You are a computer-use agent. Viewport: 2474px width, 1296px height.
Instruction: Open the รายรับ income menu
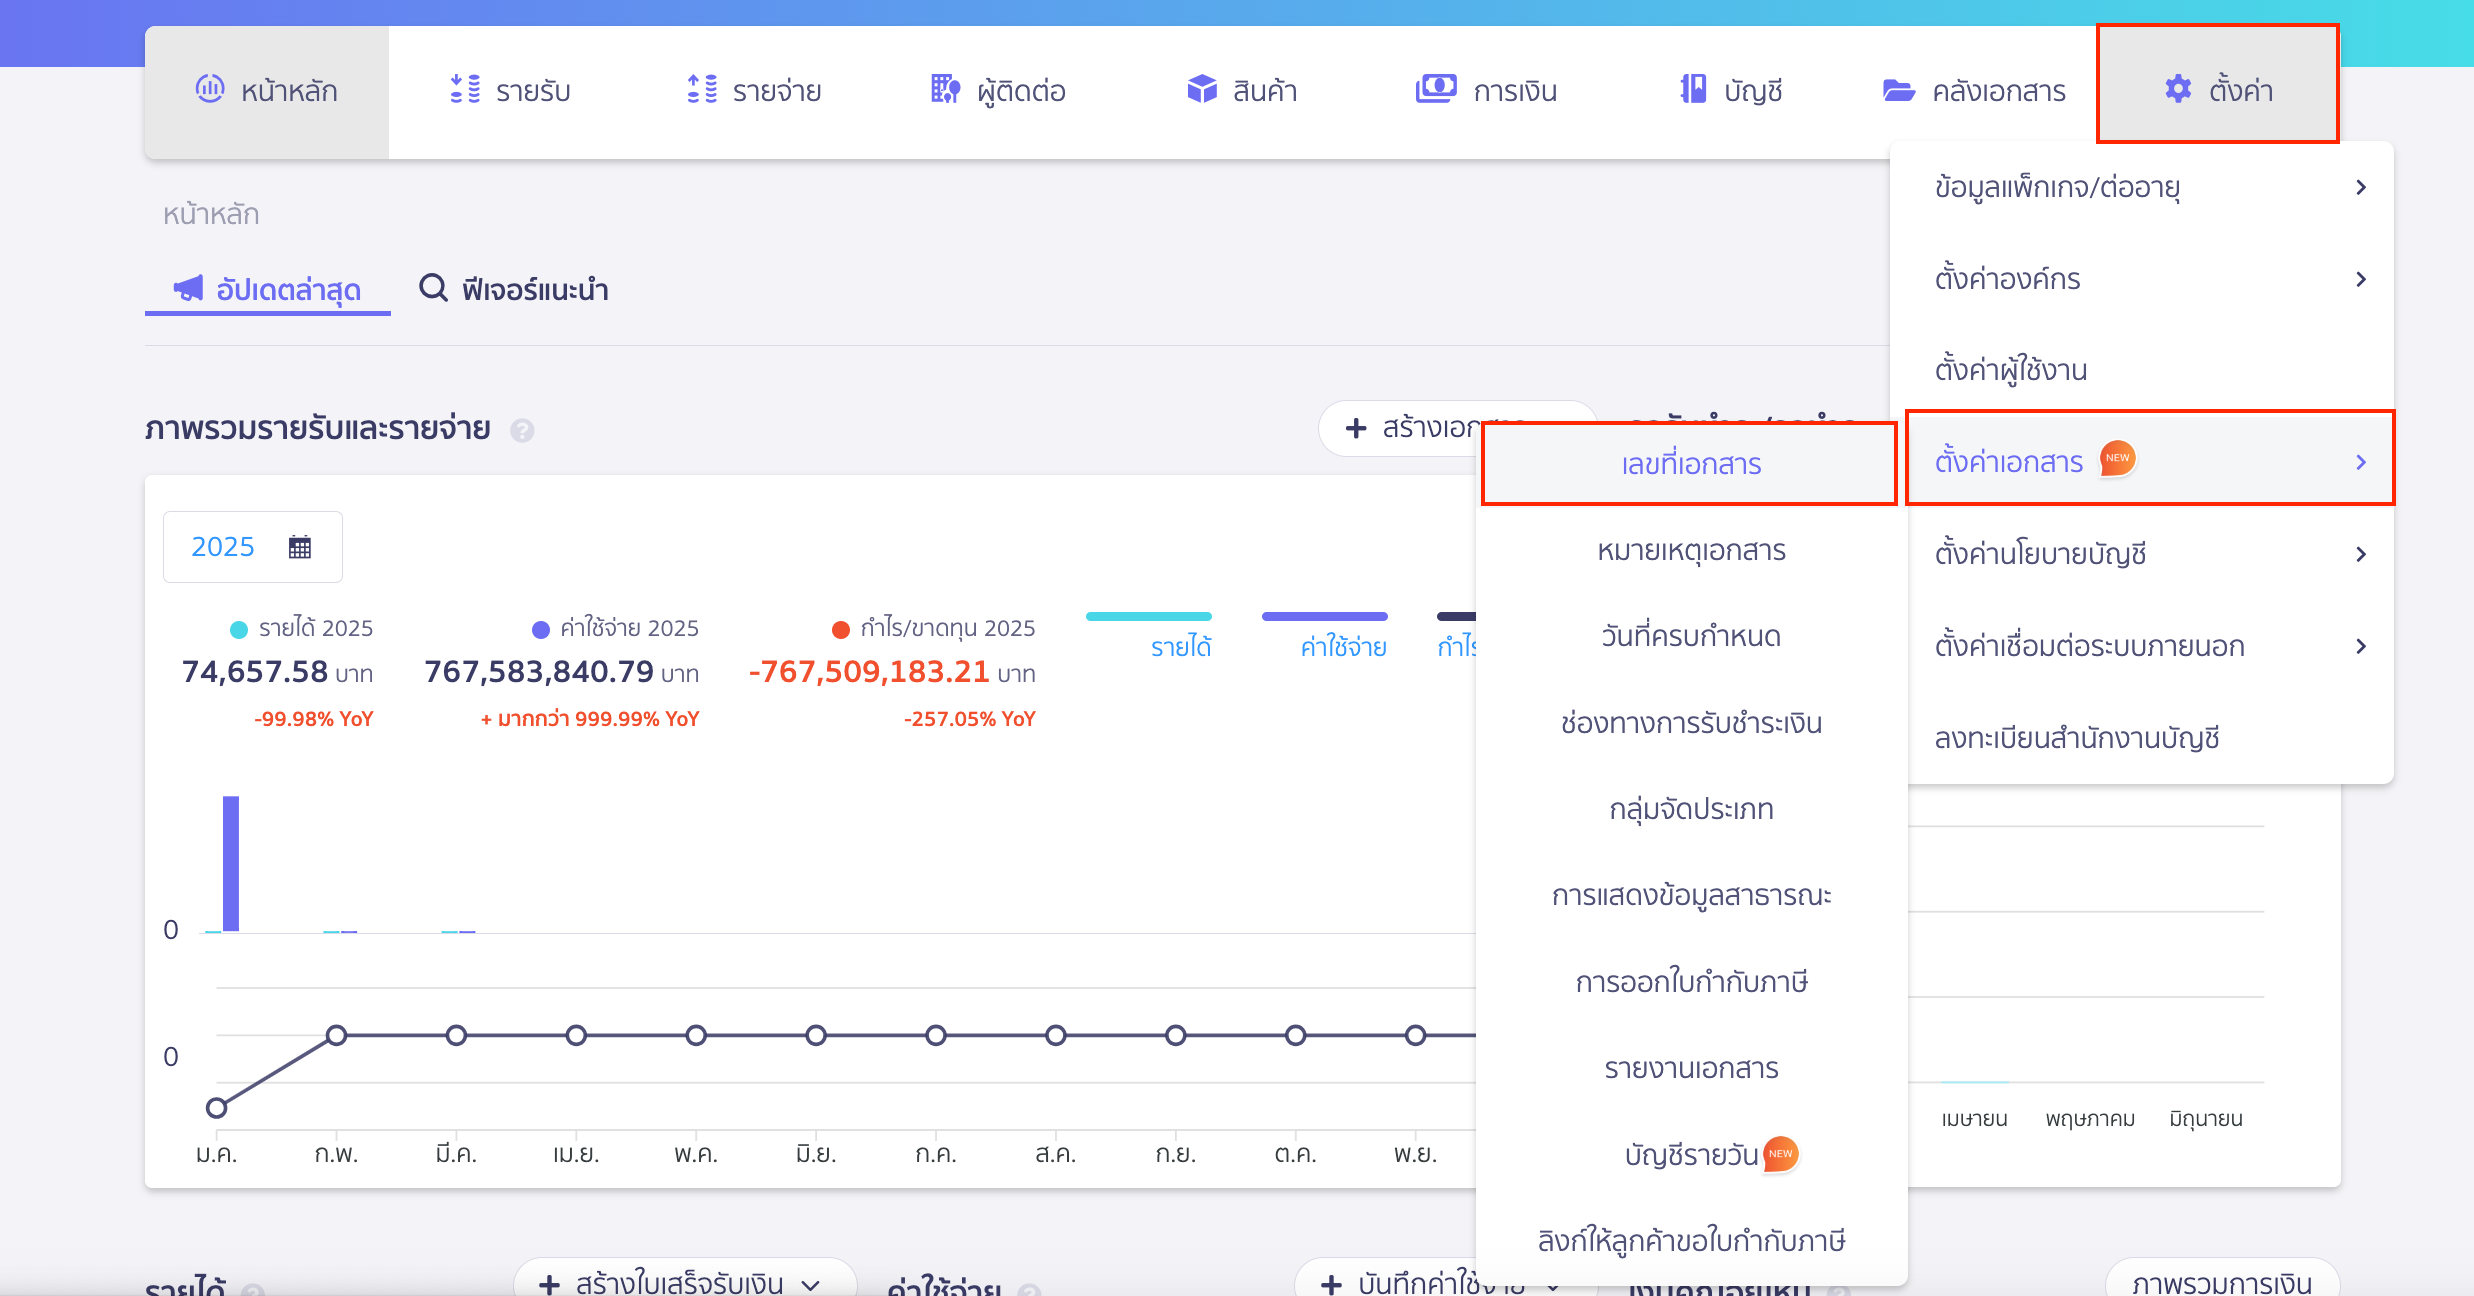tap(510, 91)
